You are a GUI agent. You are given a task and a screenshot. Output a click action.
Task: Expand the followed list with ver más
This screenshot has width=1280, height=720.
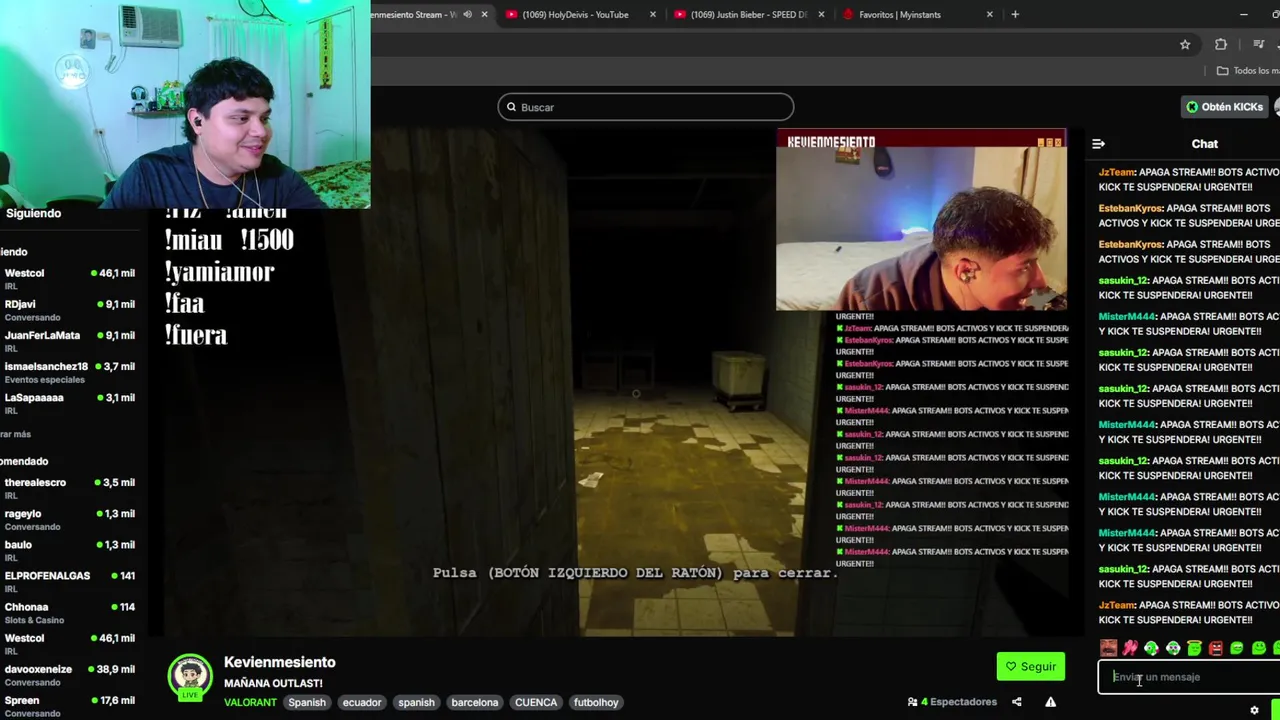(16, 434)
